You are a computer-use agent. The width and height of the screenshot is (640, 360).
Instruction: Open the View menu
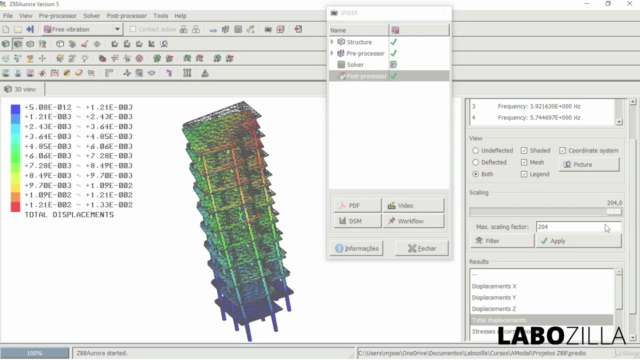point(25,16)
